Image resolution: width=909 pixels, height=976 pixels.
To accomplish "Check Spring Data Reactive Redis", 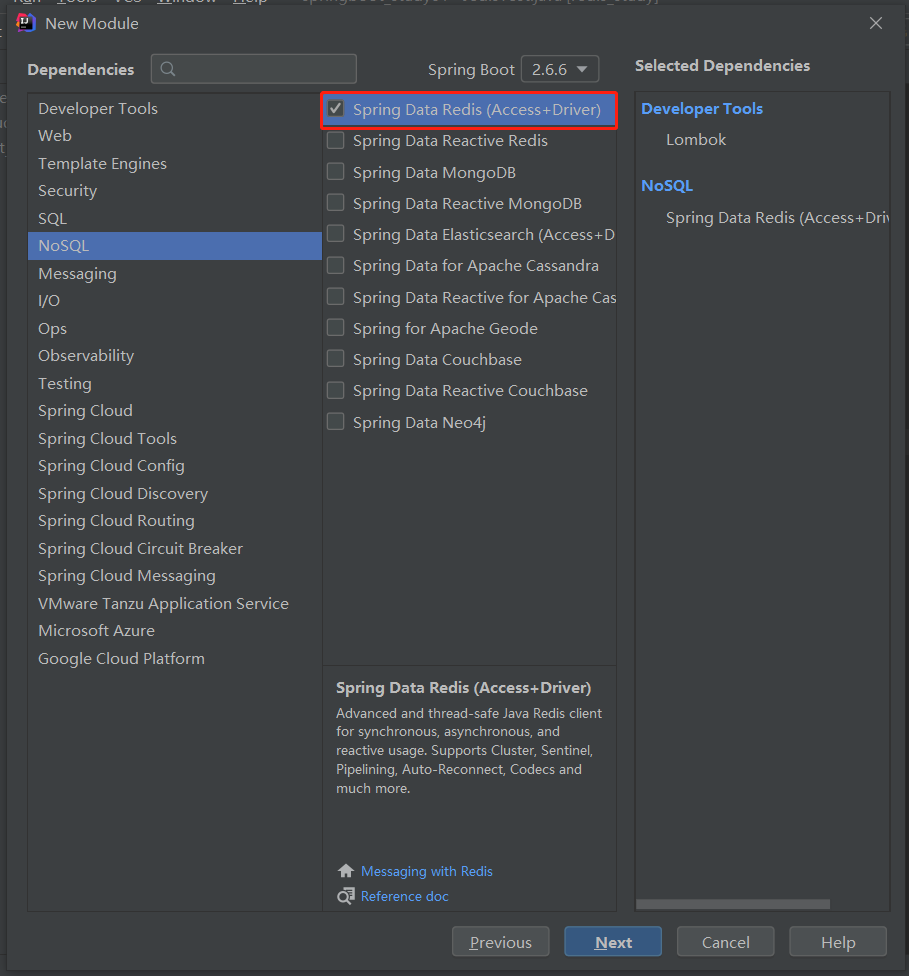I will pos(336,140).
